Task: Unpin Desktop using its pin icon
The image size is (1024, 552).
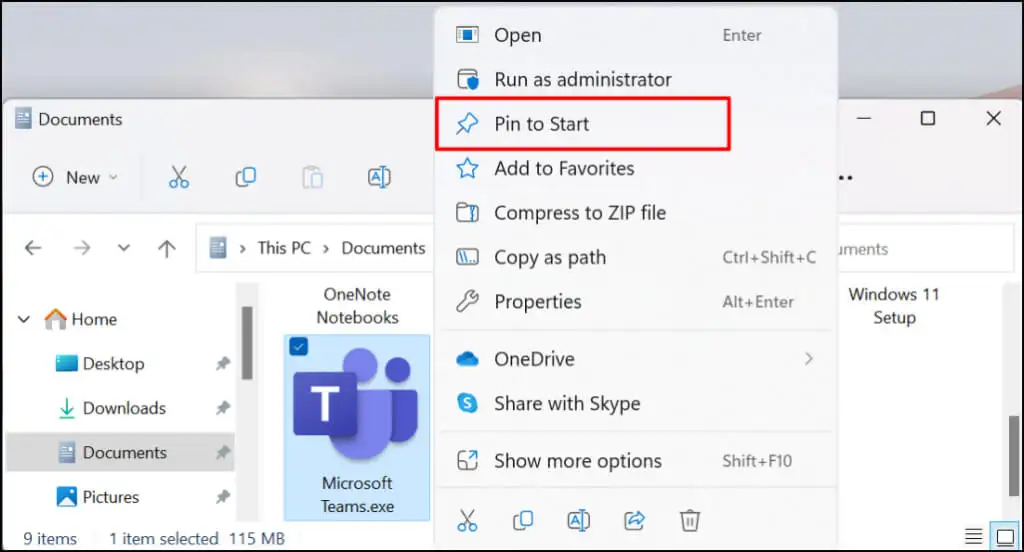Action: [223, 364]
